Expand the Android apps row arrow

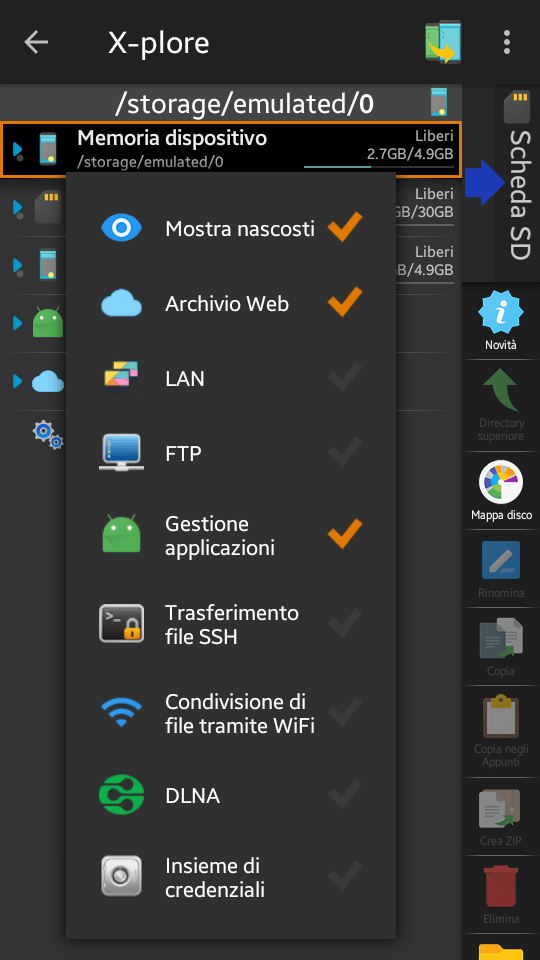(x=17, y=323)
